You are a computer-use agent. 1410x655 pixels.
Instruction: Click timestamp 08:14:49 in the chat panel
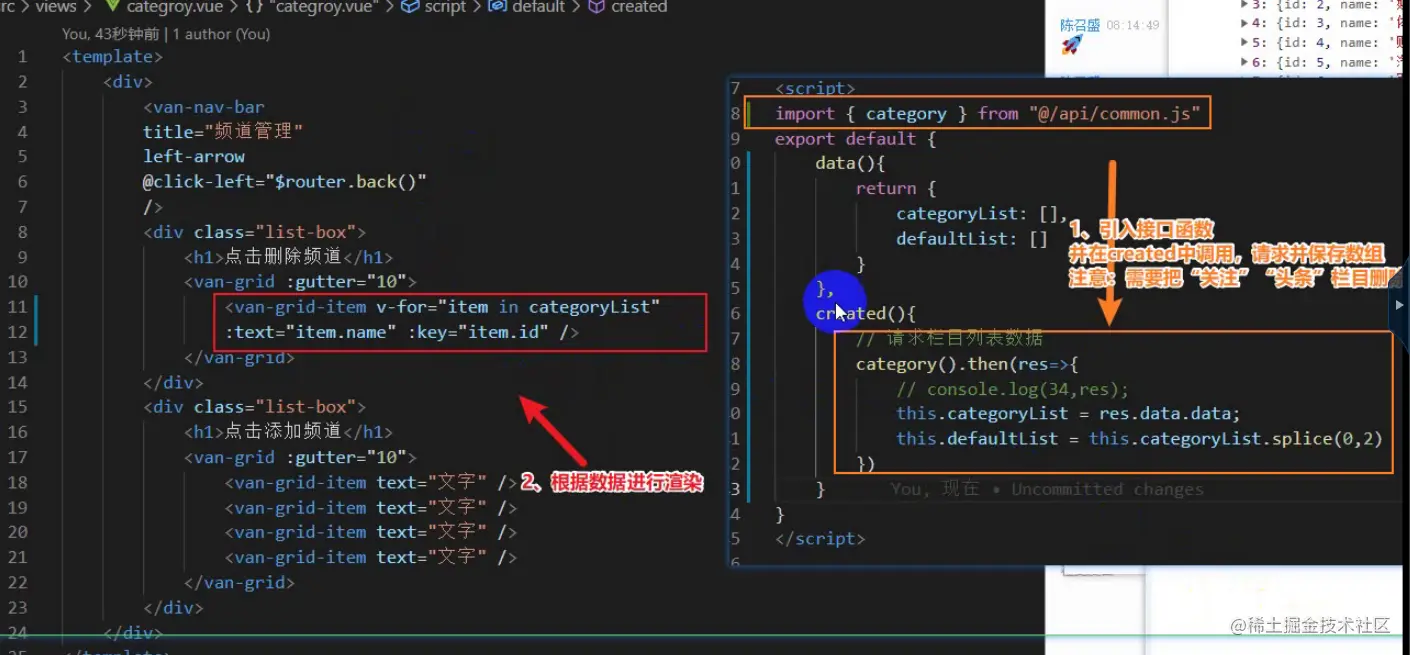(1133, 25)
